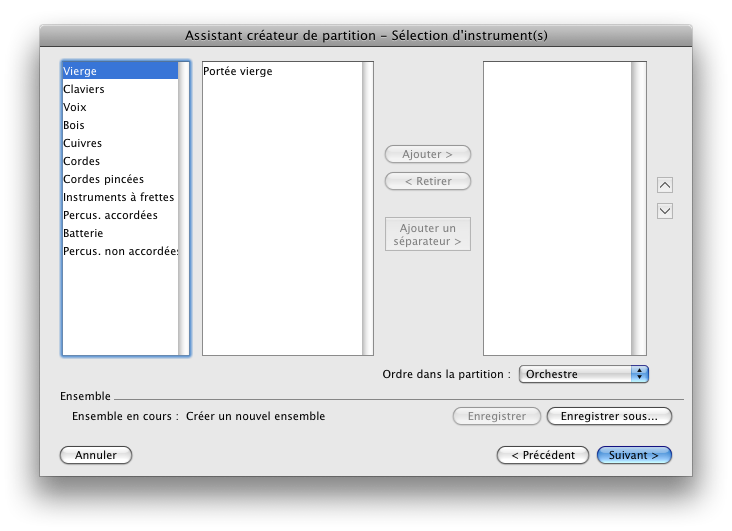
Task: Select Portée vierge instrument
Action: tap(237, 71)
